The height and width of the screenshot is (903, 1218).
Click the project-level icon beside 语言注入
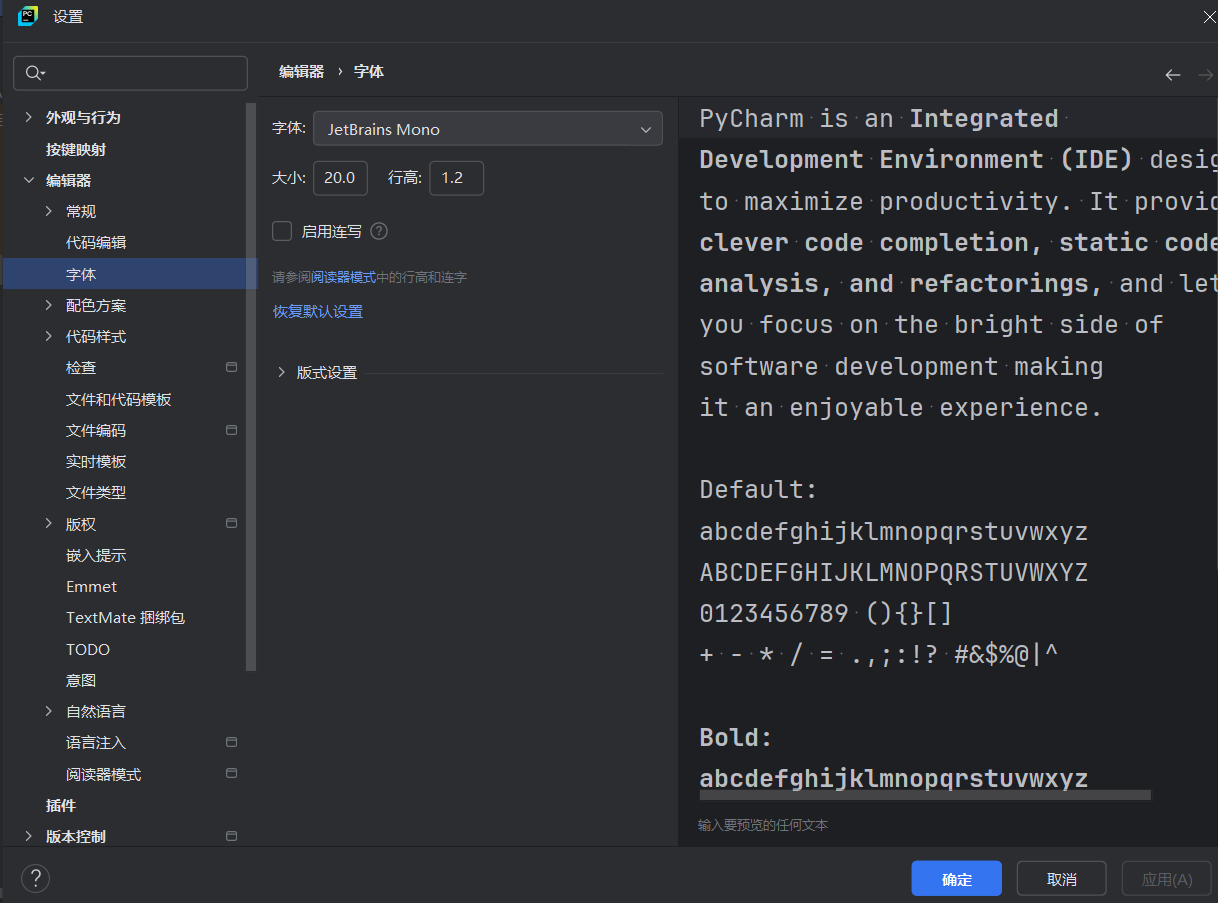pyautogui.click(x=232, y=742)
